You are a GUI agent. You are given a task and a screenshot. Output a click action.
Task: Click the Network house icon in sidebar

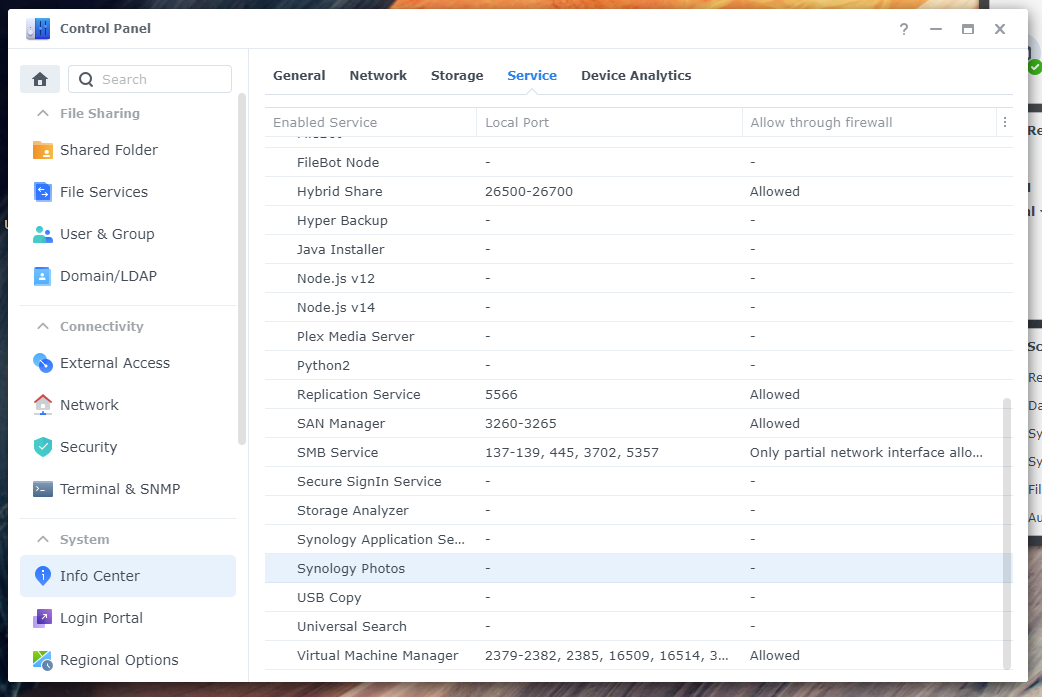click(x=43, y=405)
